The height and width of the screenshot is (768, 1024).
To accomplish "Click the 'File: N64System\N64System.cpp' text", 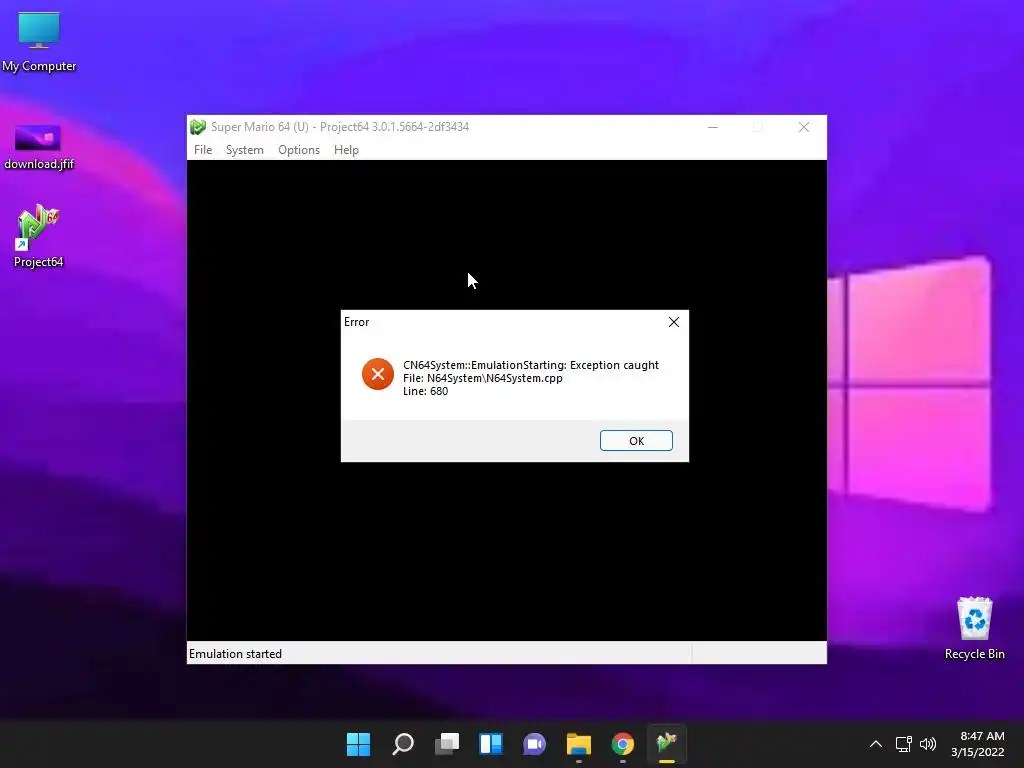I will 483,378.
